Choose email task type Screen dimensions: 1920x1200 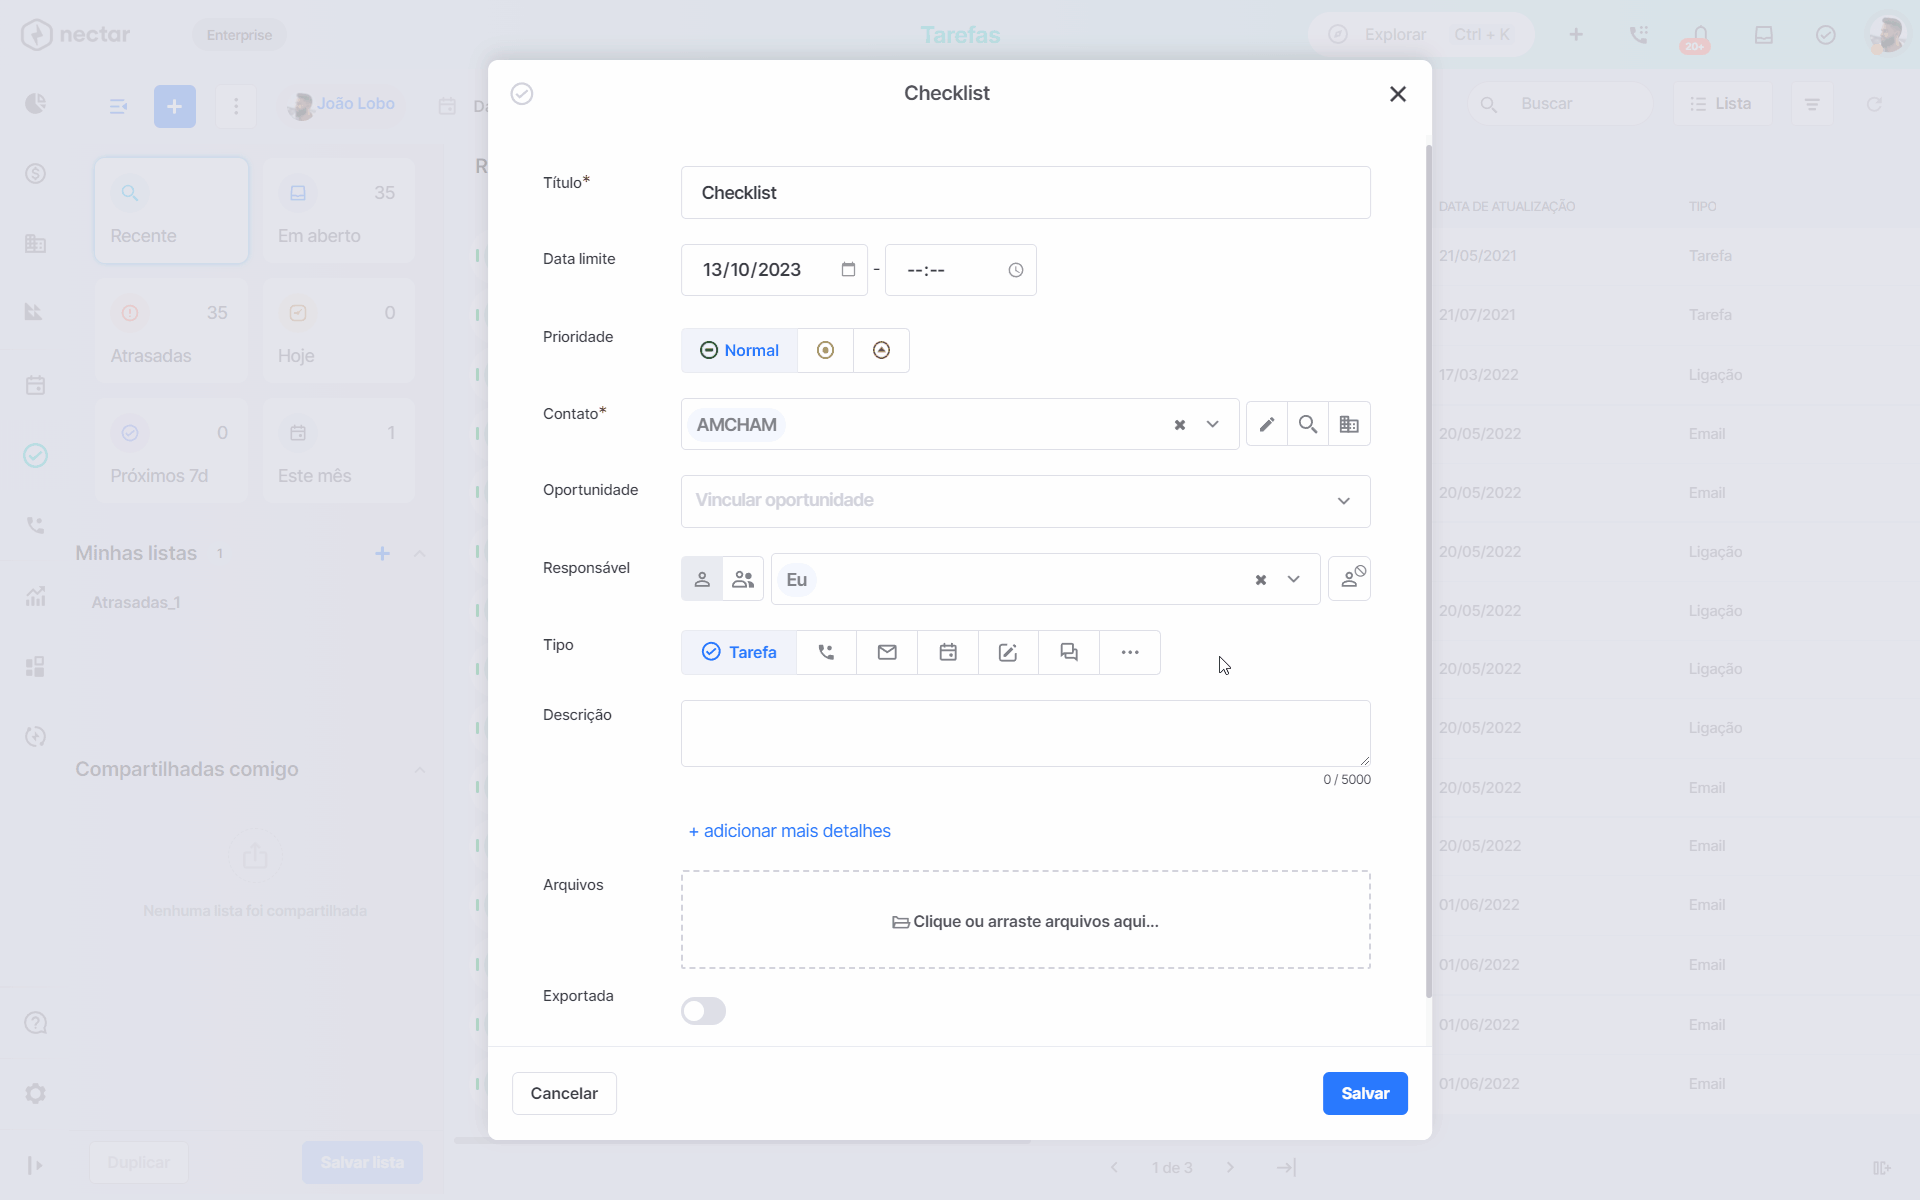[x=887, y=653]
